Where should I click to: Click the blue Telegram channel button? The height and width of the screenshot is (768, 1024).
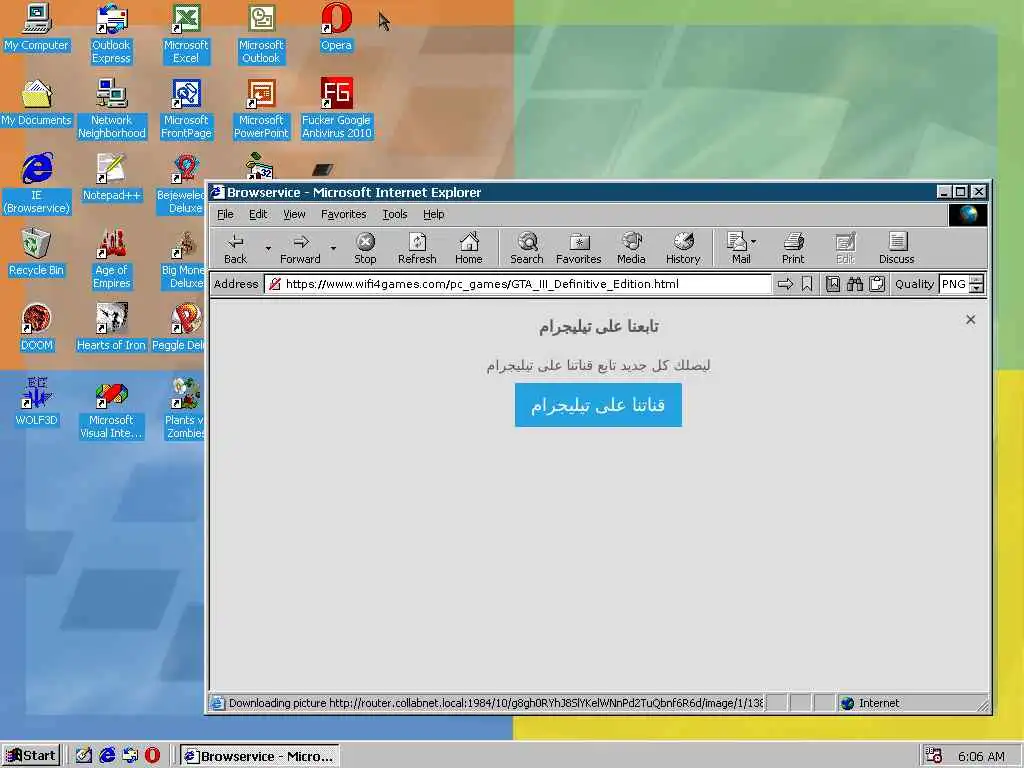[598, 405]
